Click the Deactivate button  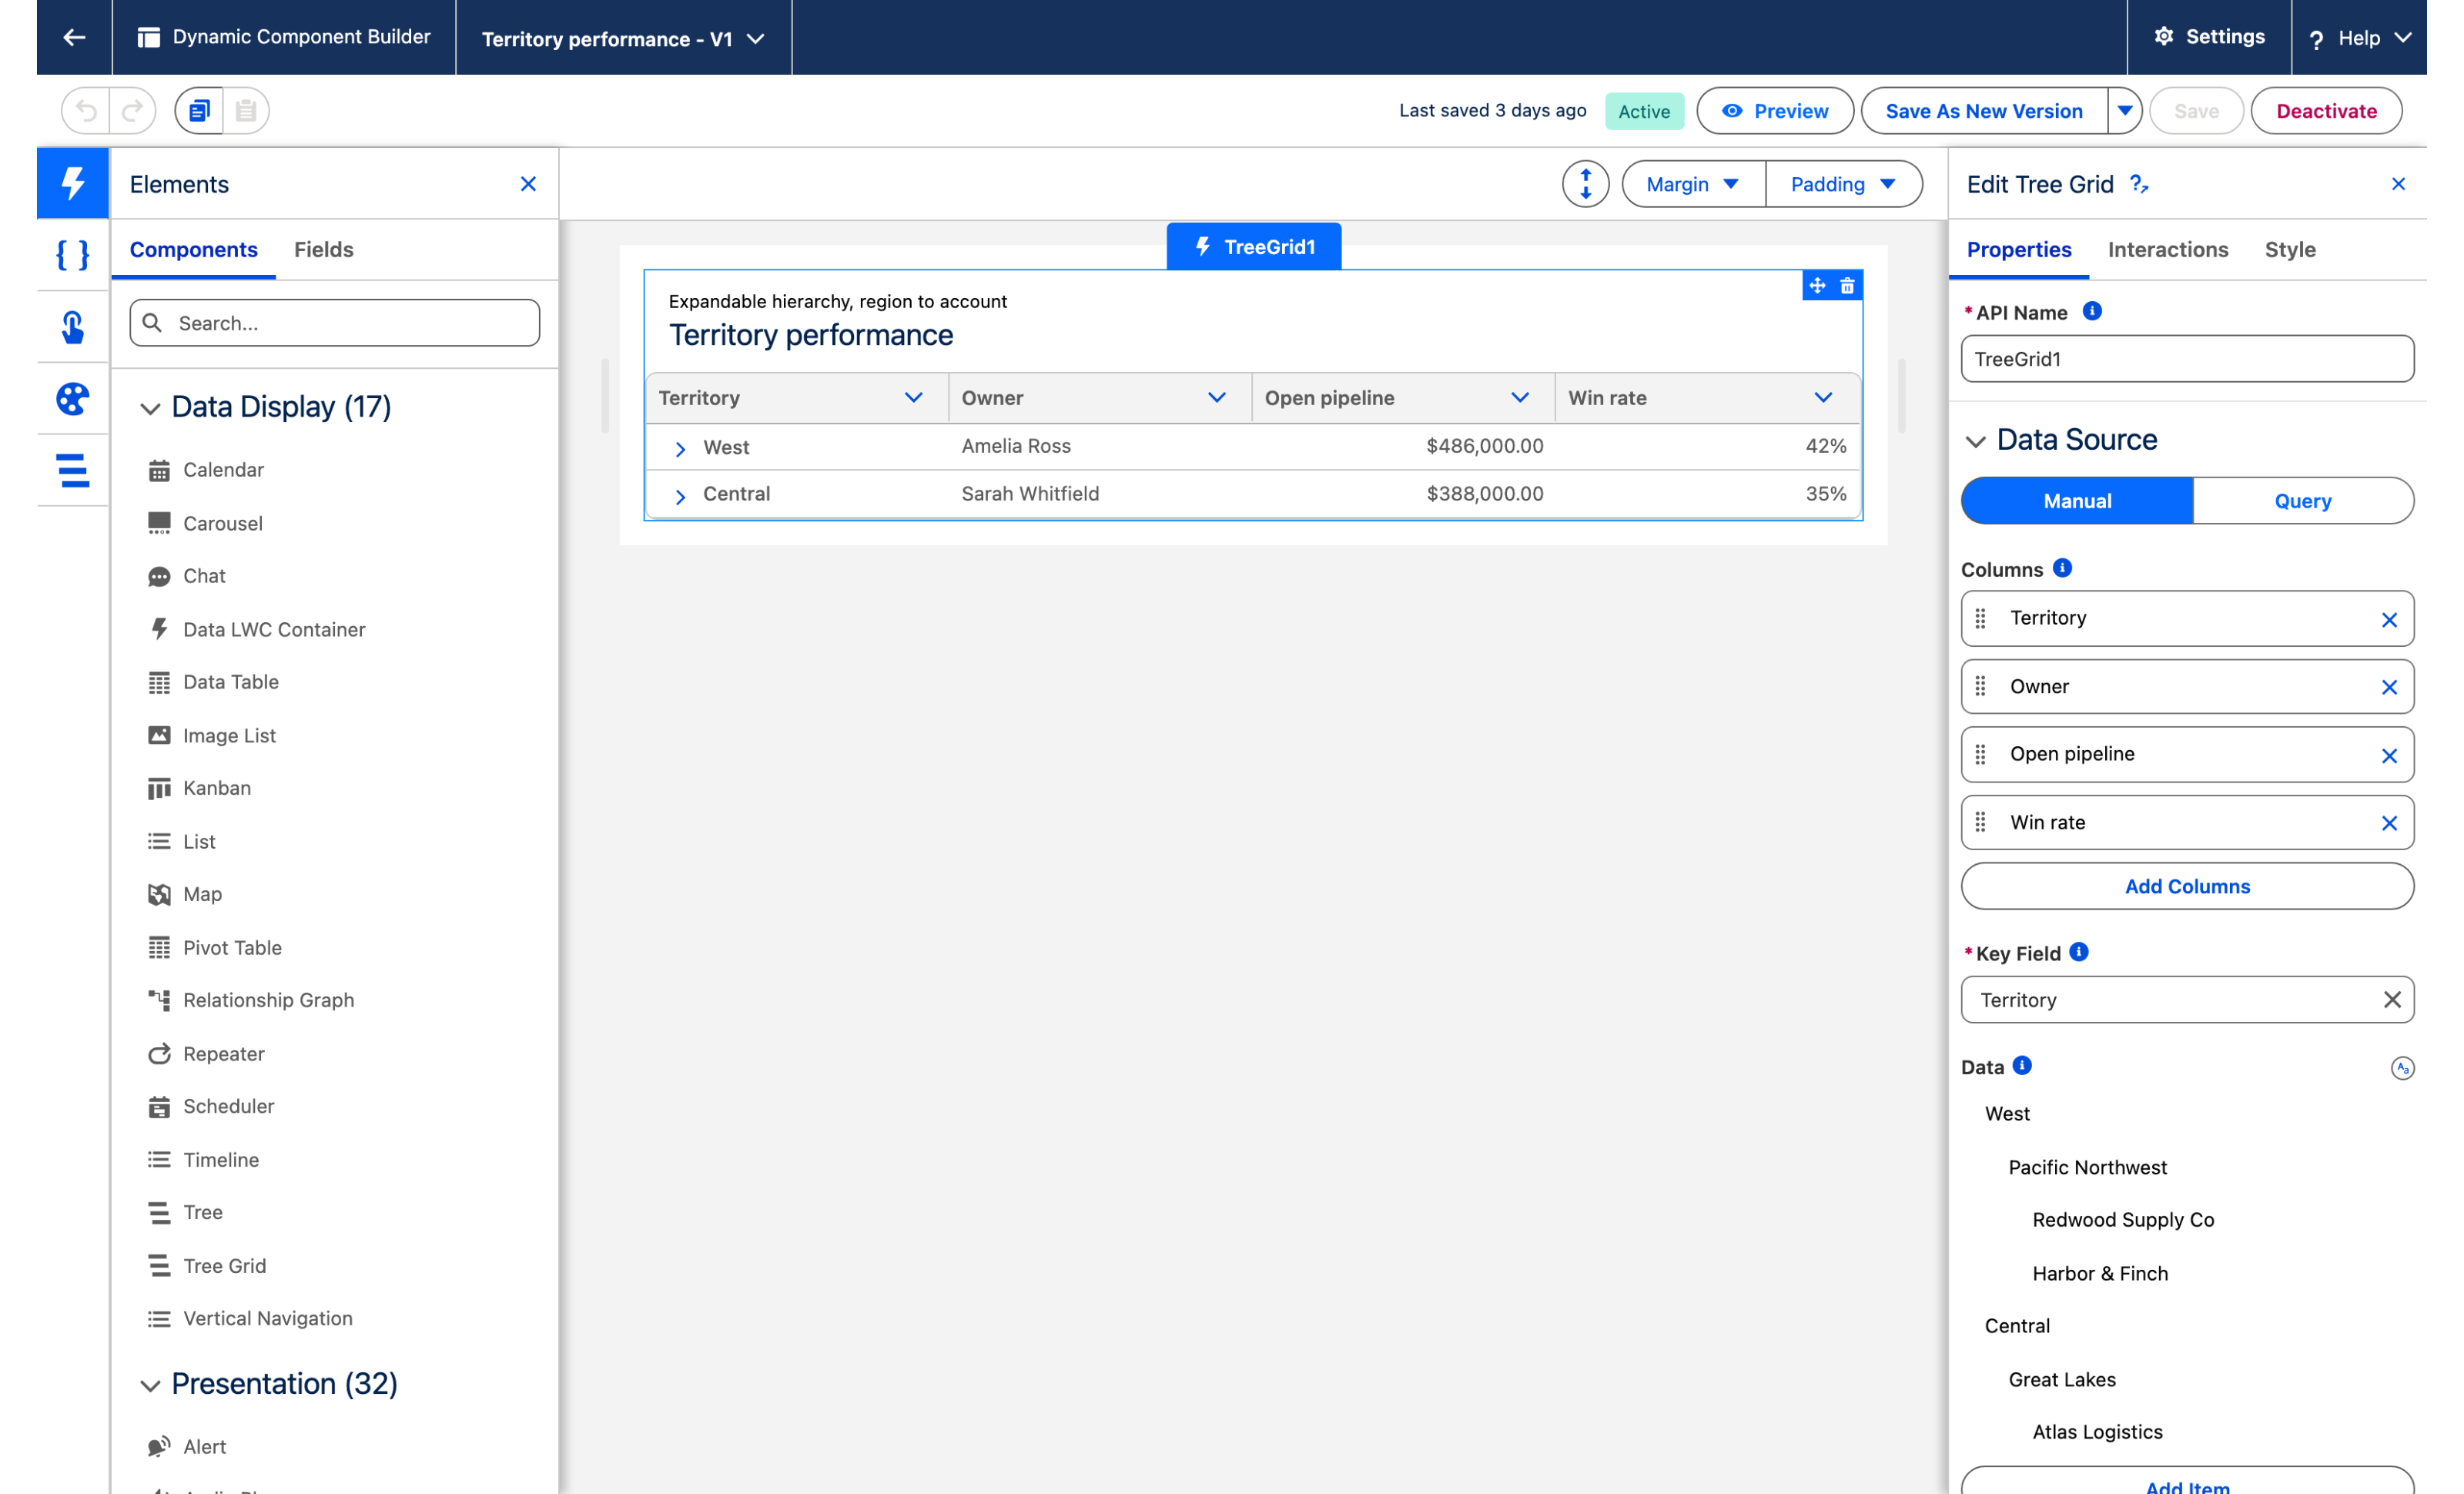[2326, 111]
